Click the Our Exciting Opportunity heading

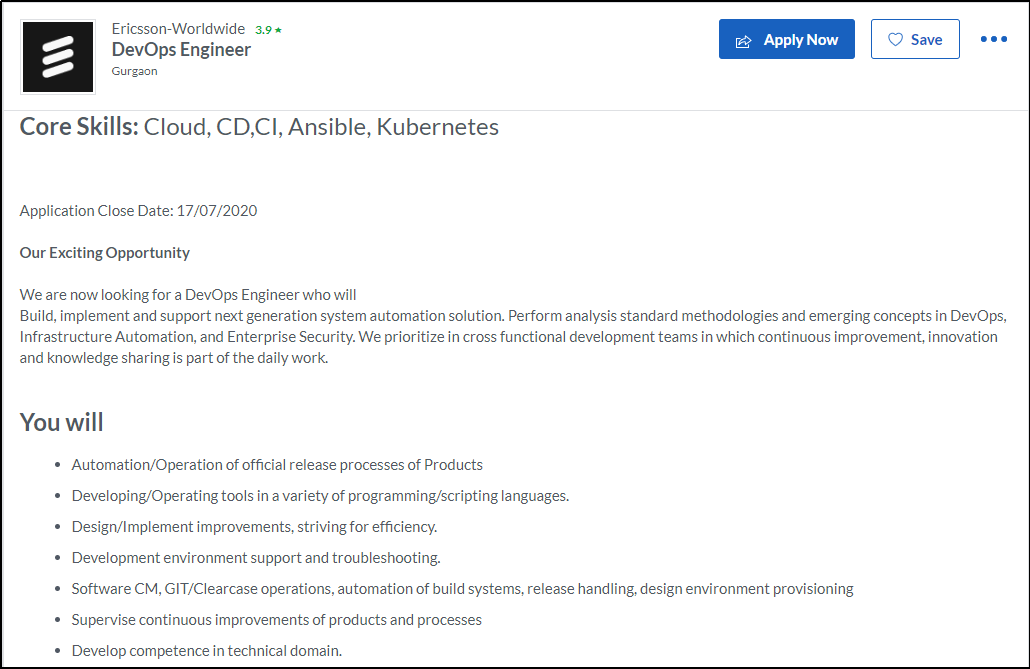pos(105,253)
